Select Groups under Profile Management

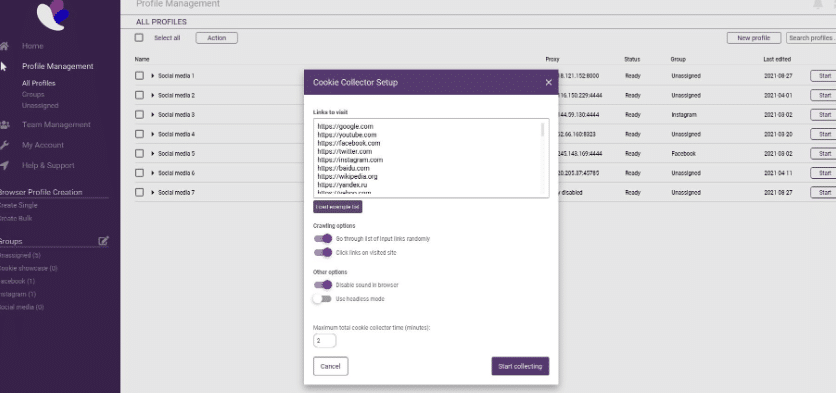pyautogui.click(x=33, y=94)
